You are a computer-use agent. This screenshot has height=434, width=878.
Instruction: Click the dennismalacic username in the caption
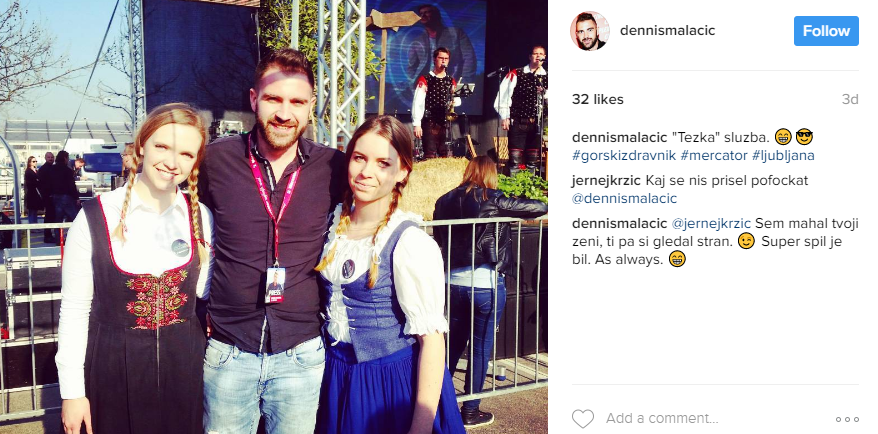tap(619, 137)
